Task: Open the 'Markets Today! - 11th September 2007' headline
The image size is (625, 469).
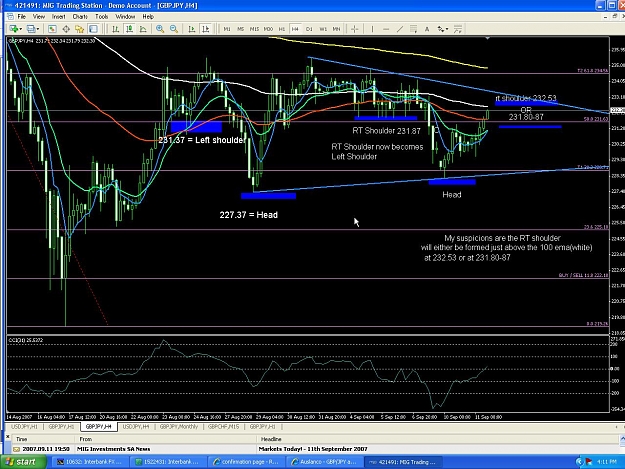Action: click(x=313, y=449)
